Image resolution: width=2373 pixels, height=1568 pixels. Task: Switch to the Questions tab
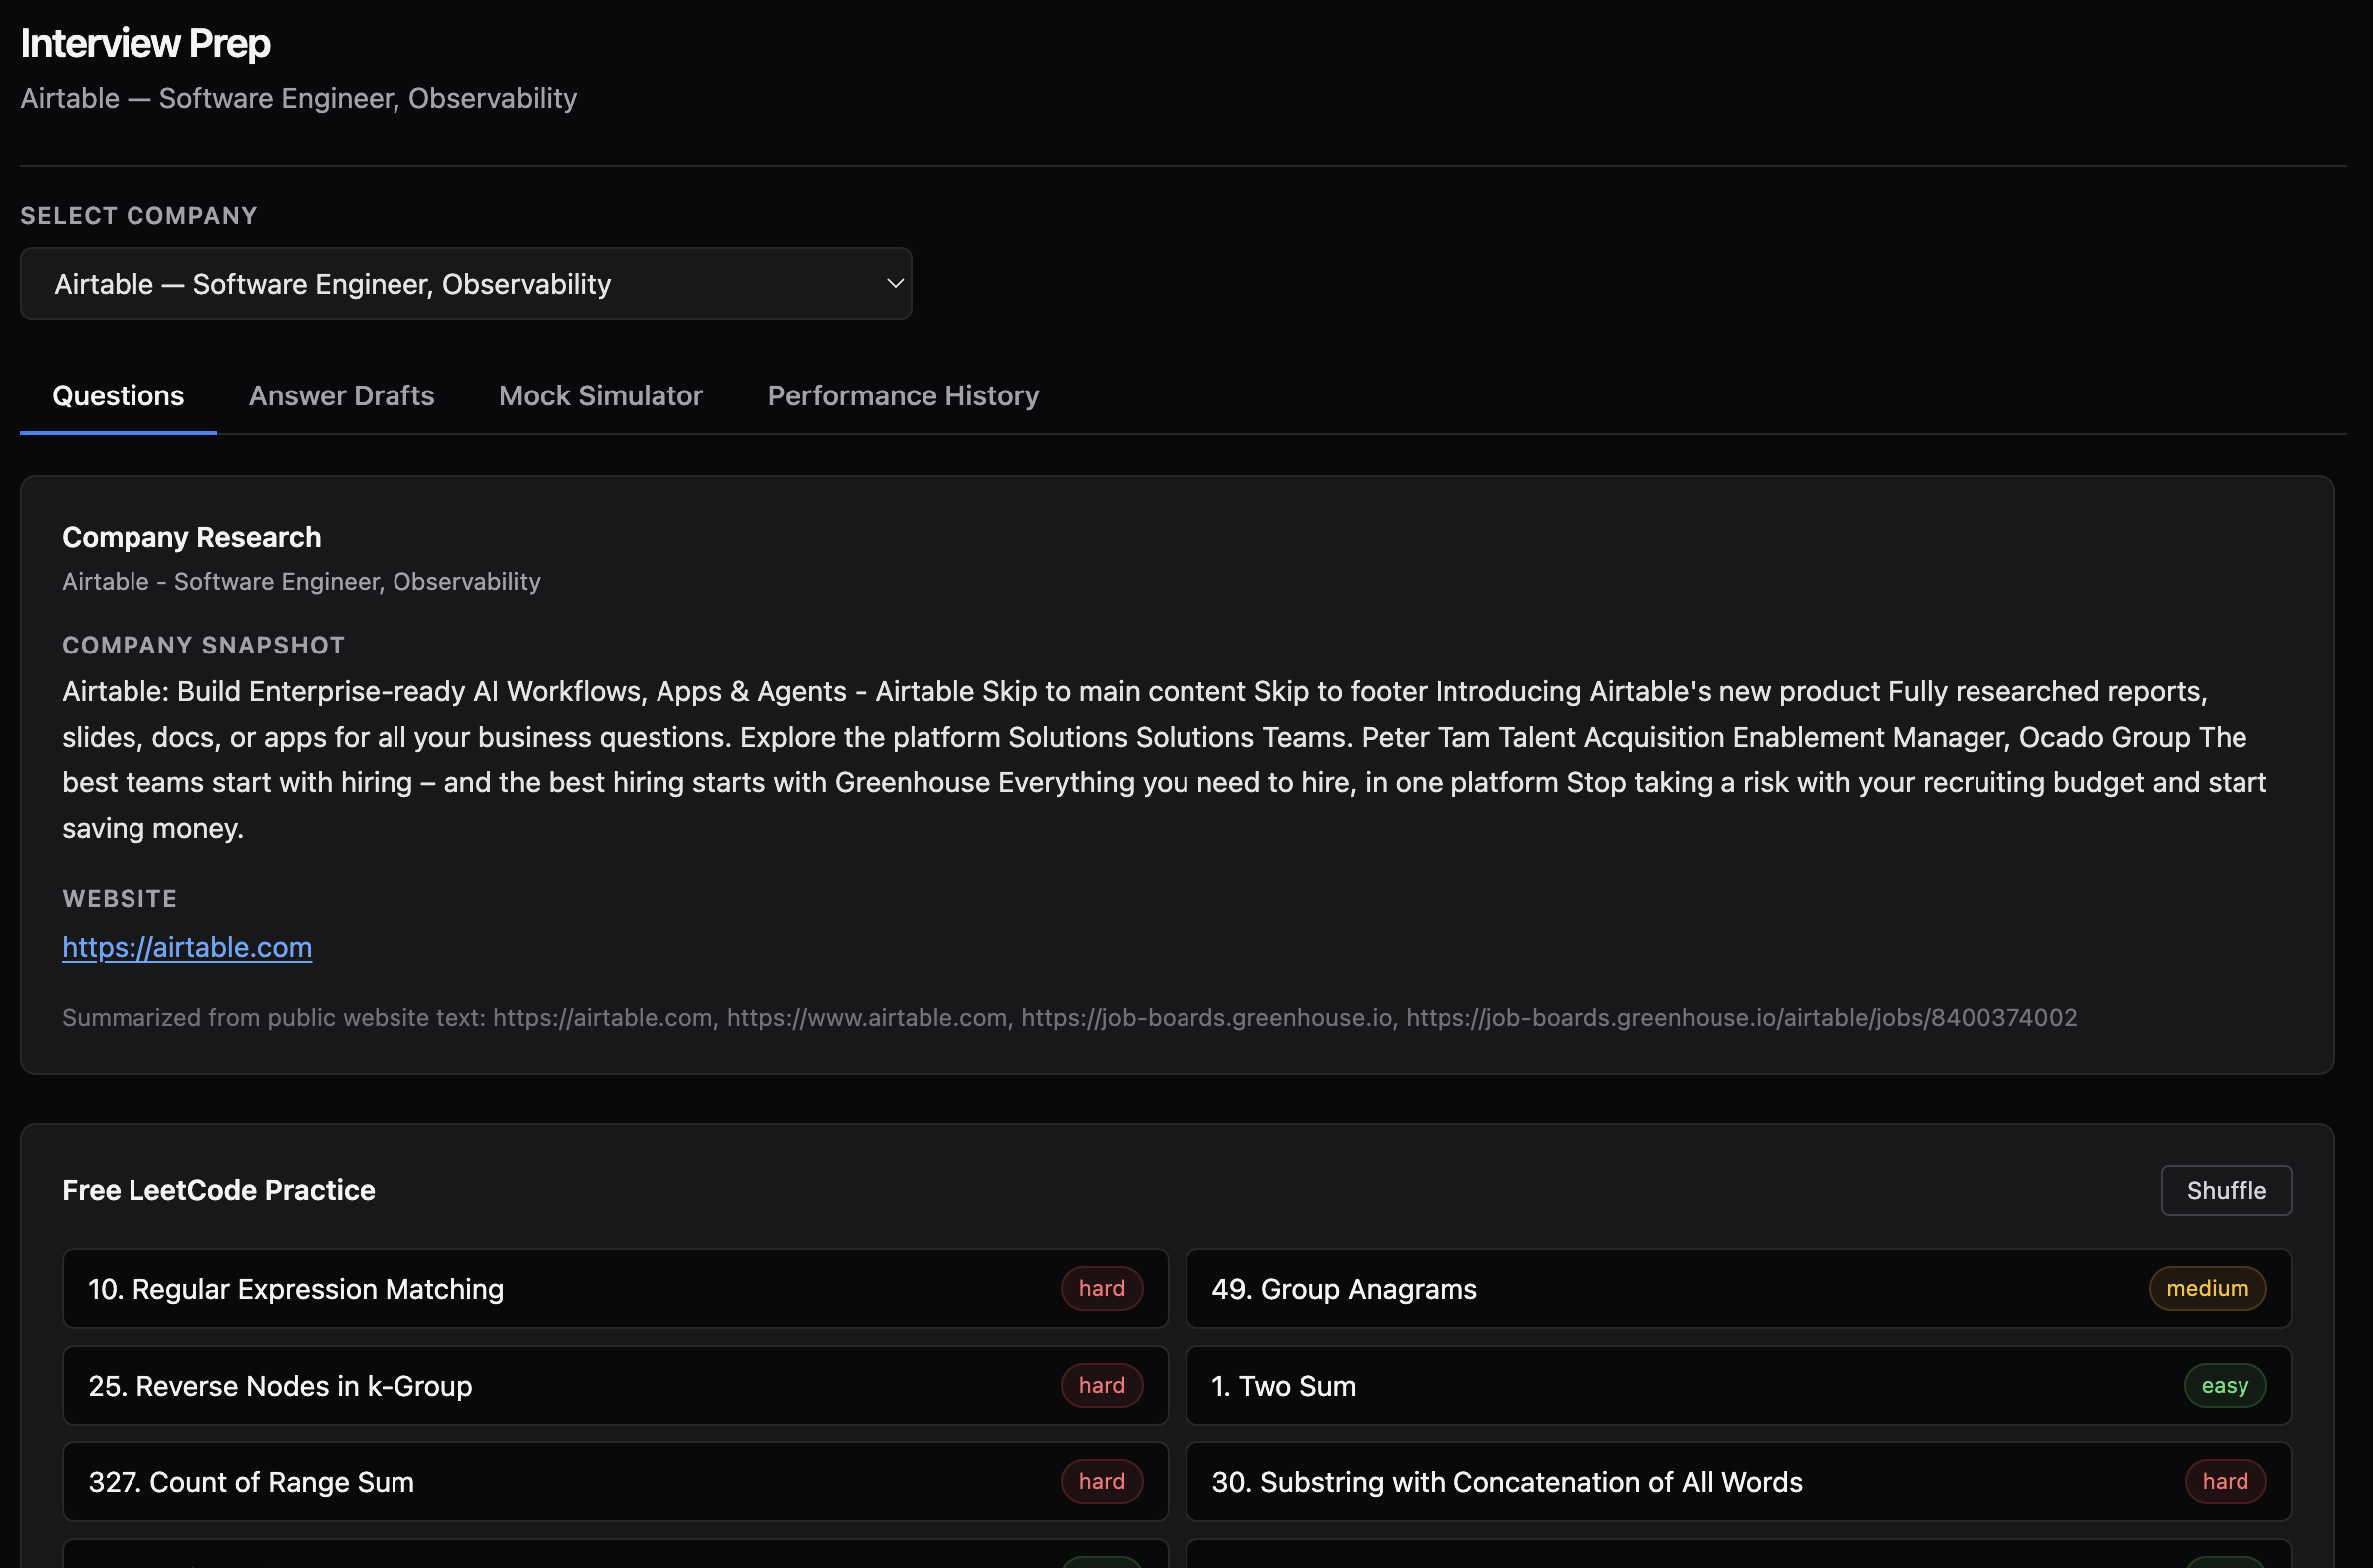[x=118, y=396]
